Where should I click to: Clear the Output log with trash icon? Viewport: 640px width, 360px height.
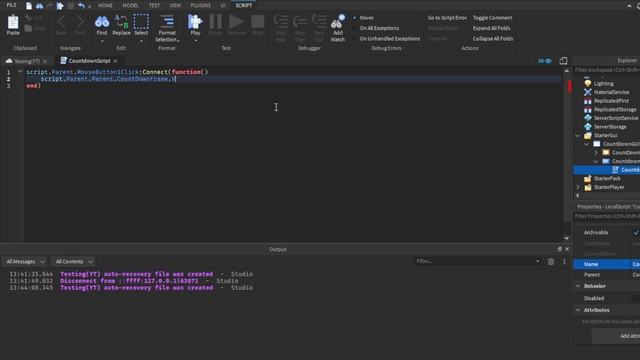pos(551,262)
